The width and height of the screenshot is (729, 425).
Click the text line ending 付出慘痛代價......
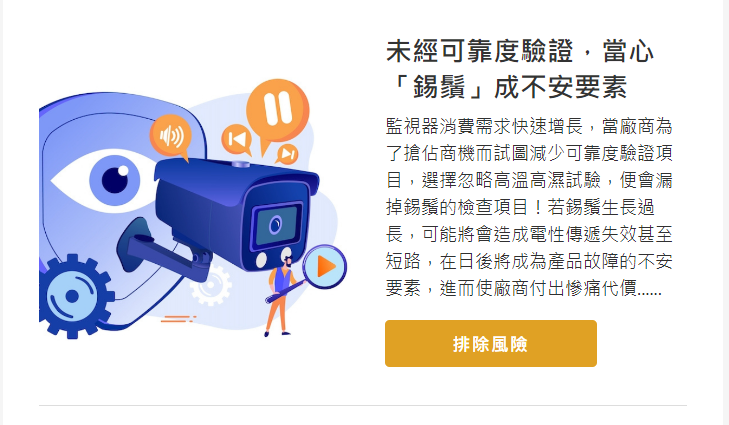pyautogui.click(x=524, y=289)
